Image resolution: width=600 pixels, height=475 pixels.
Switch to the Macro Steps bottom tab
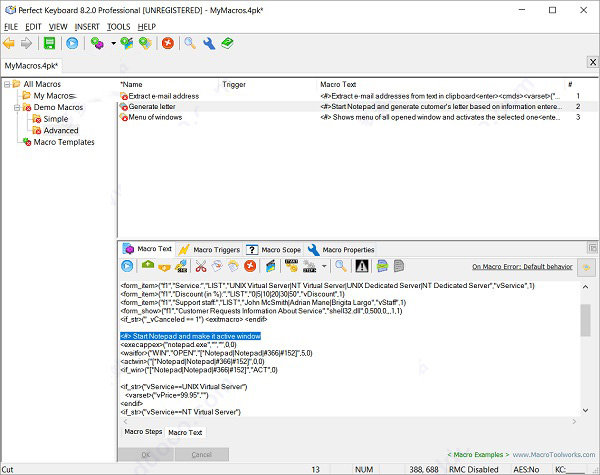(x=143, y=431)
